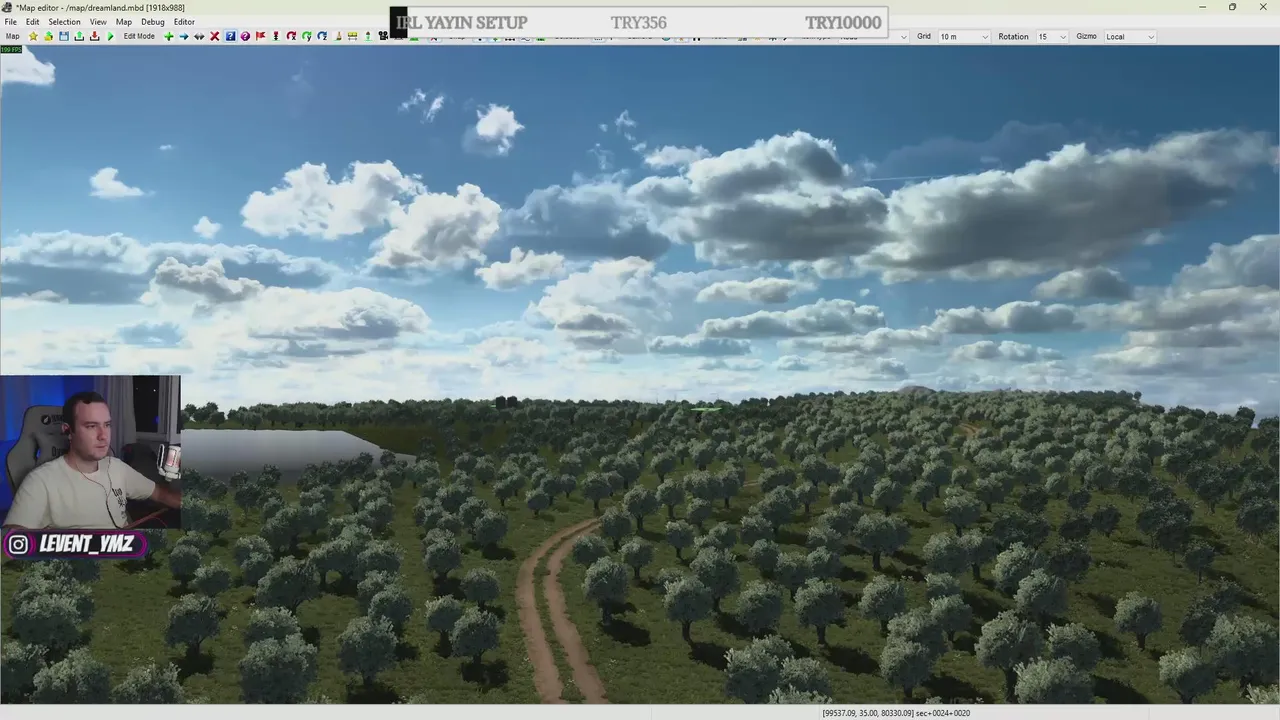Open the Selection menu

coord(64,22)
